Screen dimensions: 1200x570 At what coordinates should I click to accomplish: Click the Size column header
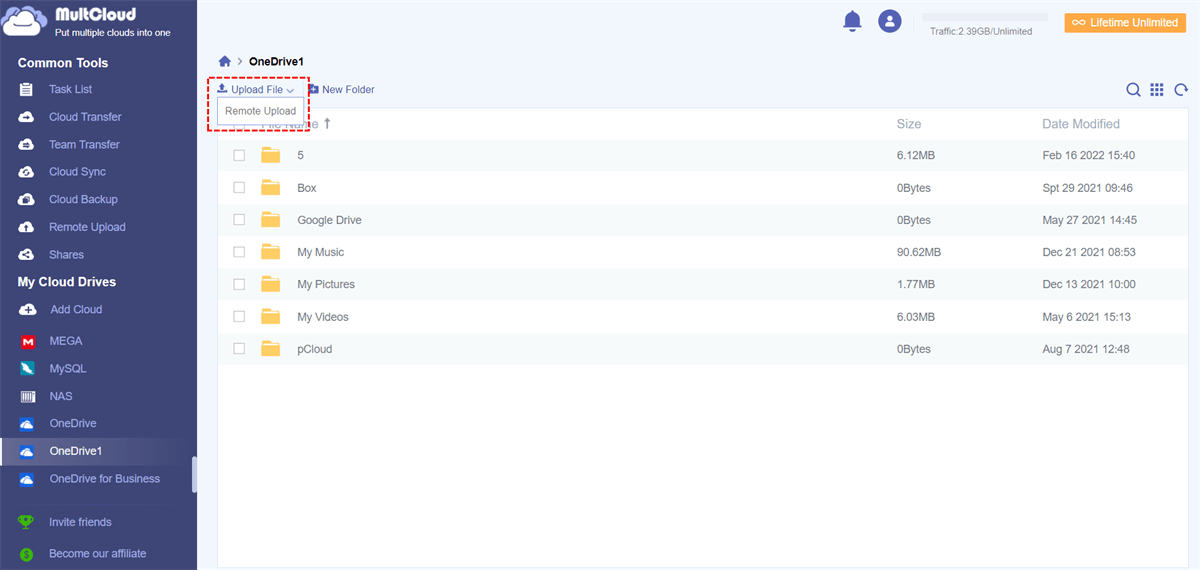coord(909,124)
